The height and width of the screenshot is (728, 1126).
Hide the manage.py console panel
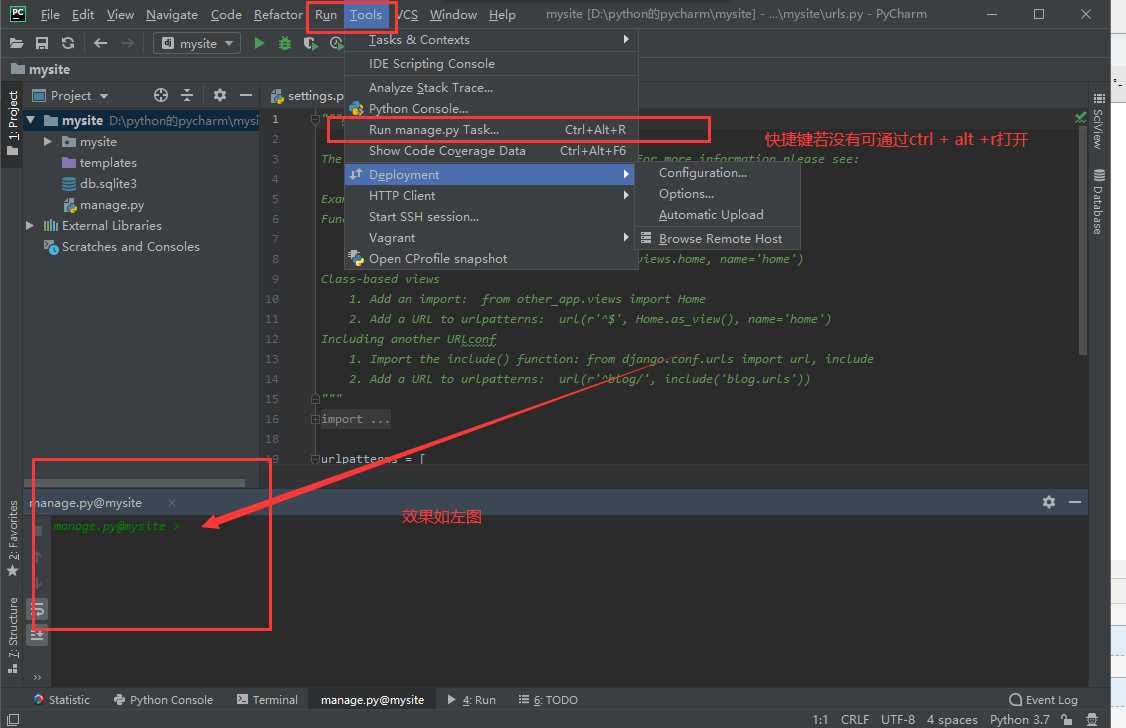pyautogui.click(x=1075, y=502)
